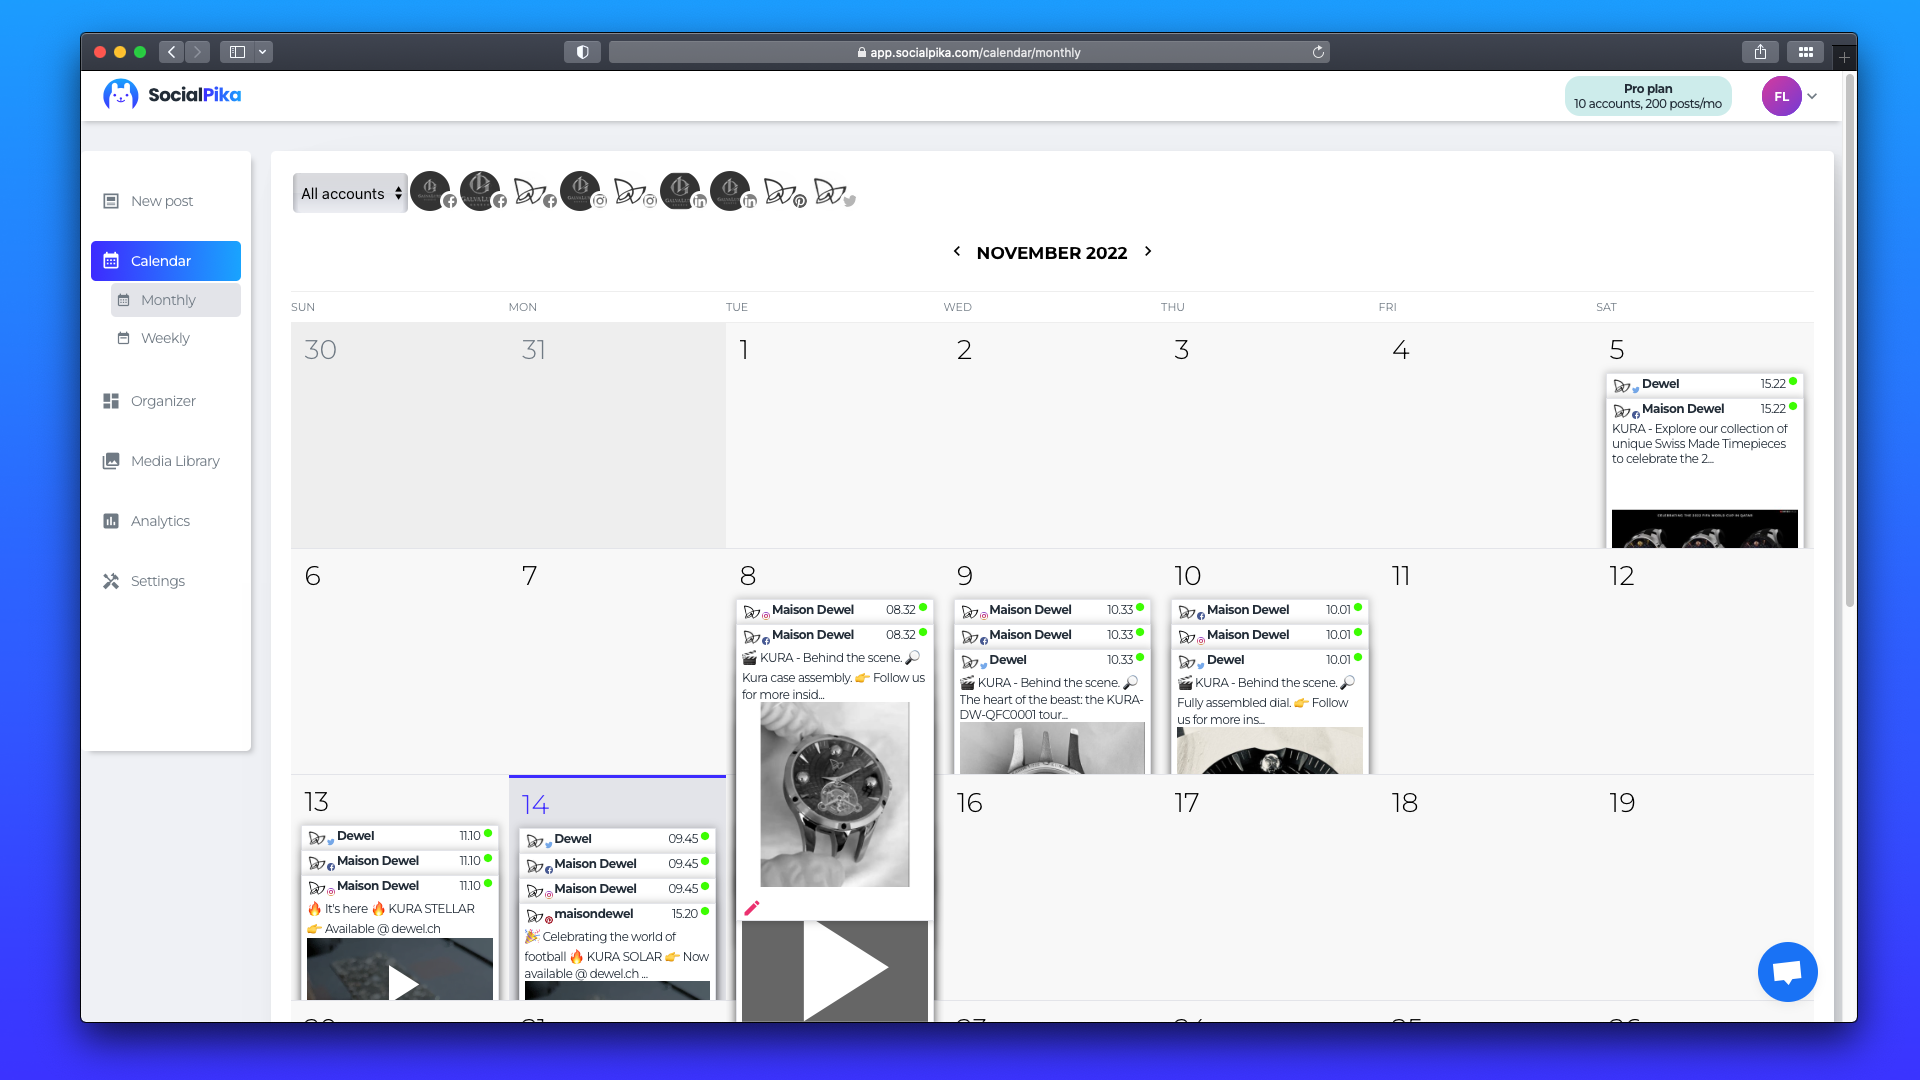1920x1080 pixels.
Task: Show the Safari tab overview grid
Action: tap(1805, 52)
